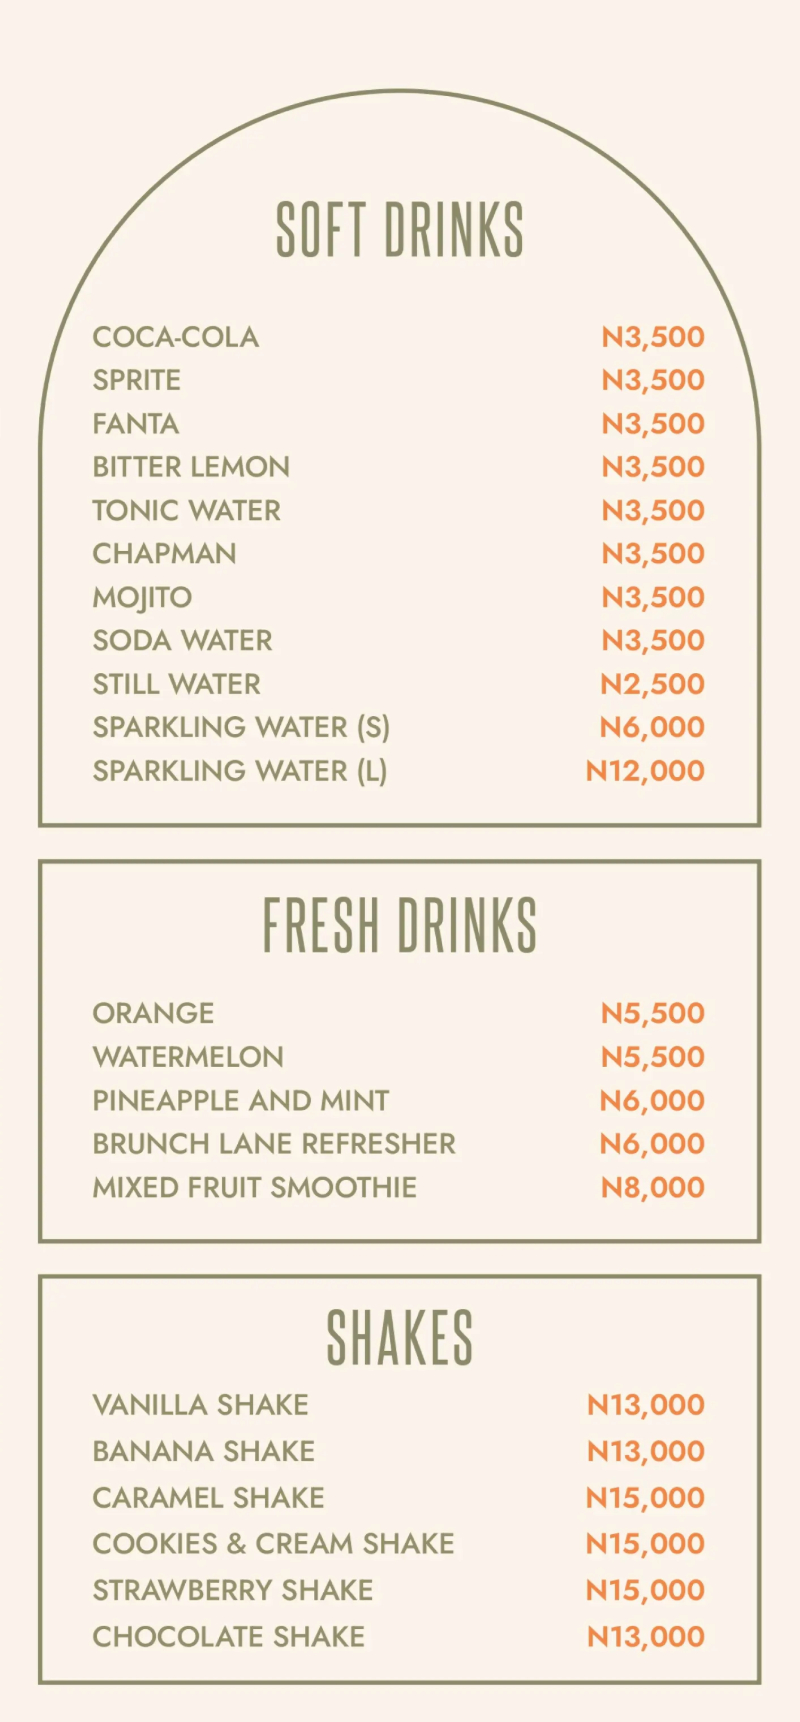The image size is (800, 1722).
Task: Tap the Bitter Lemon drink name
Action: click(191, 467)
